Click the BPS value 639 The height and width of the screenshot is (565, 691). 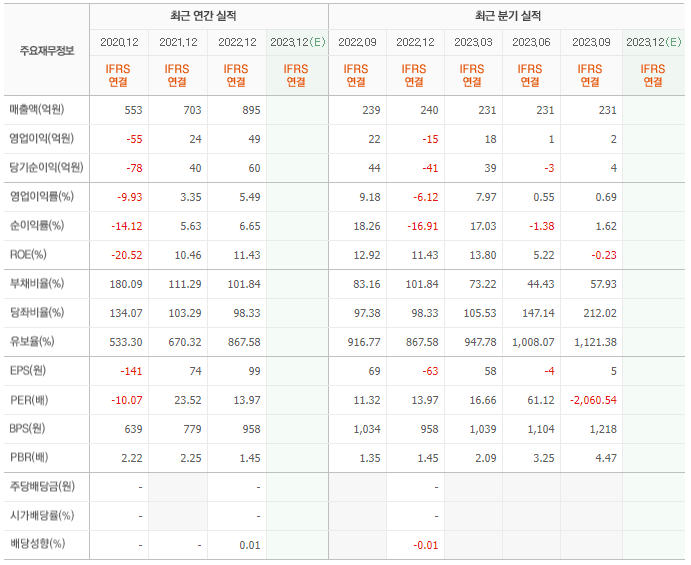point(134,430)
